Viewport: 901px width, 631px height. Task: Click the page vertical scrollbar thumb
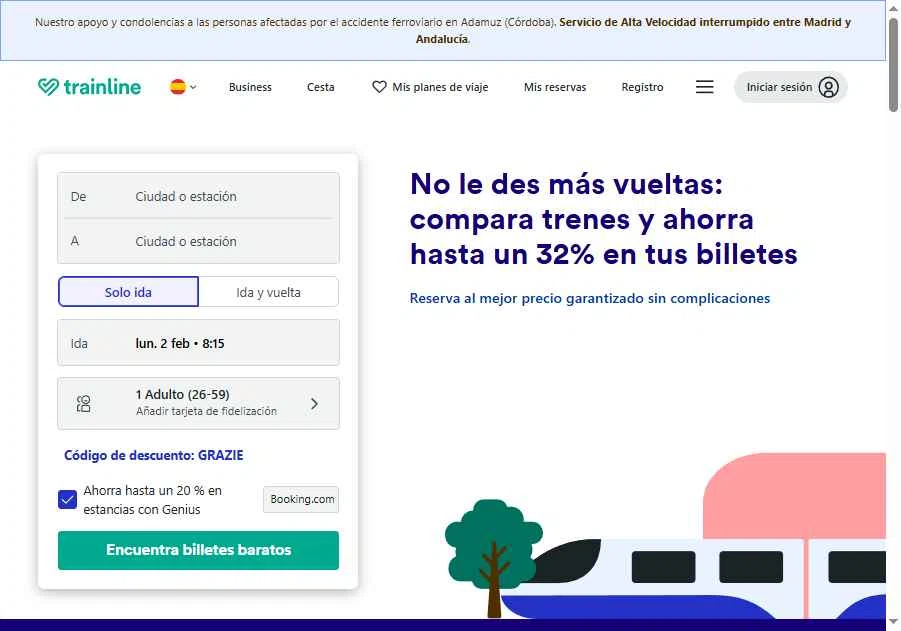pos(893,64)
